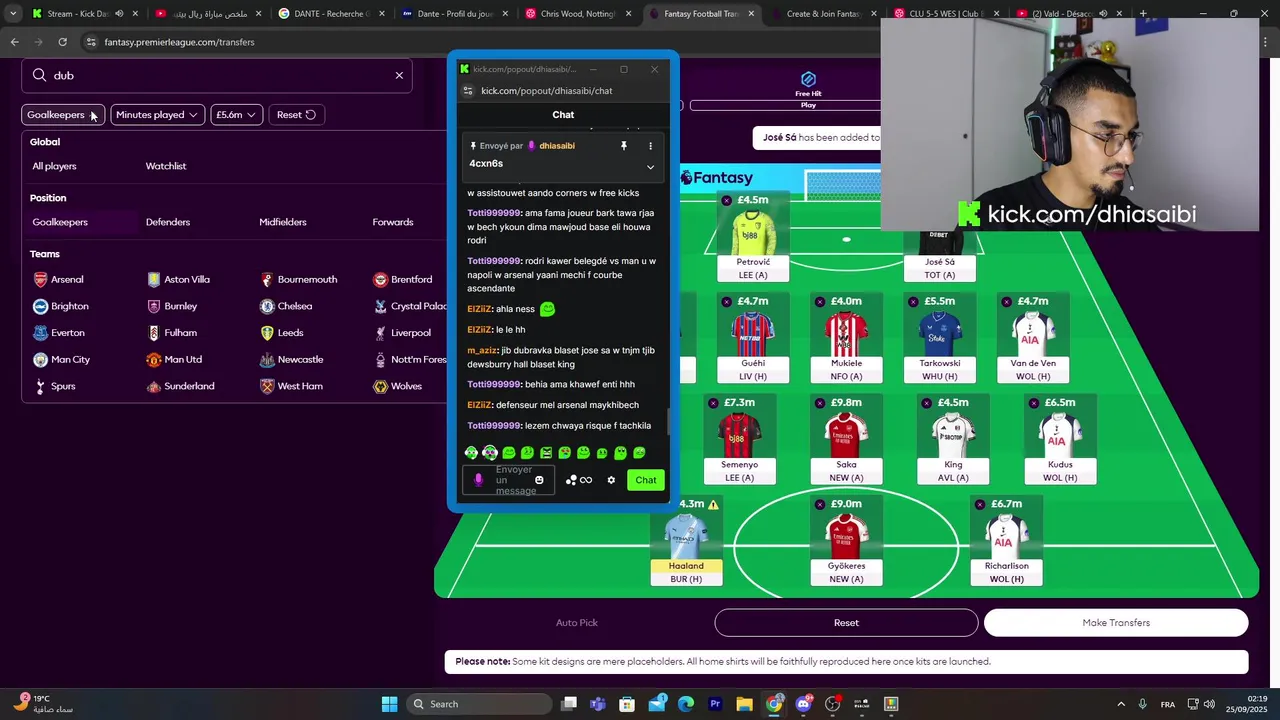Image resolution: width=1280 pixels, height=720 pixels.
Task: Clear the 'dub' search text with X
Action: coord(399,75)
